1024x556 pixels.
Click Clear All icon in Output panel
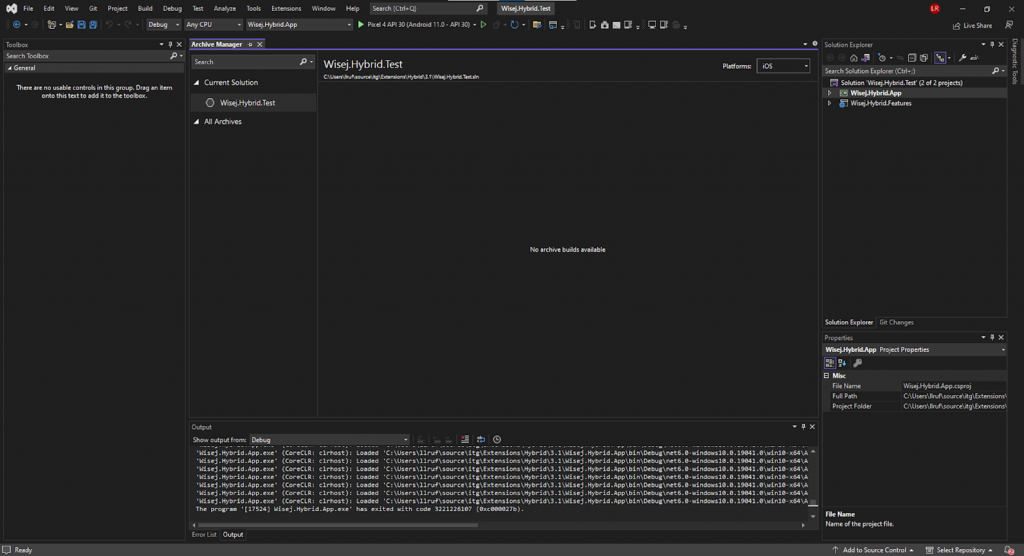pos(465,440)
